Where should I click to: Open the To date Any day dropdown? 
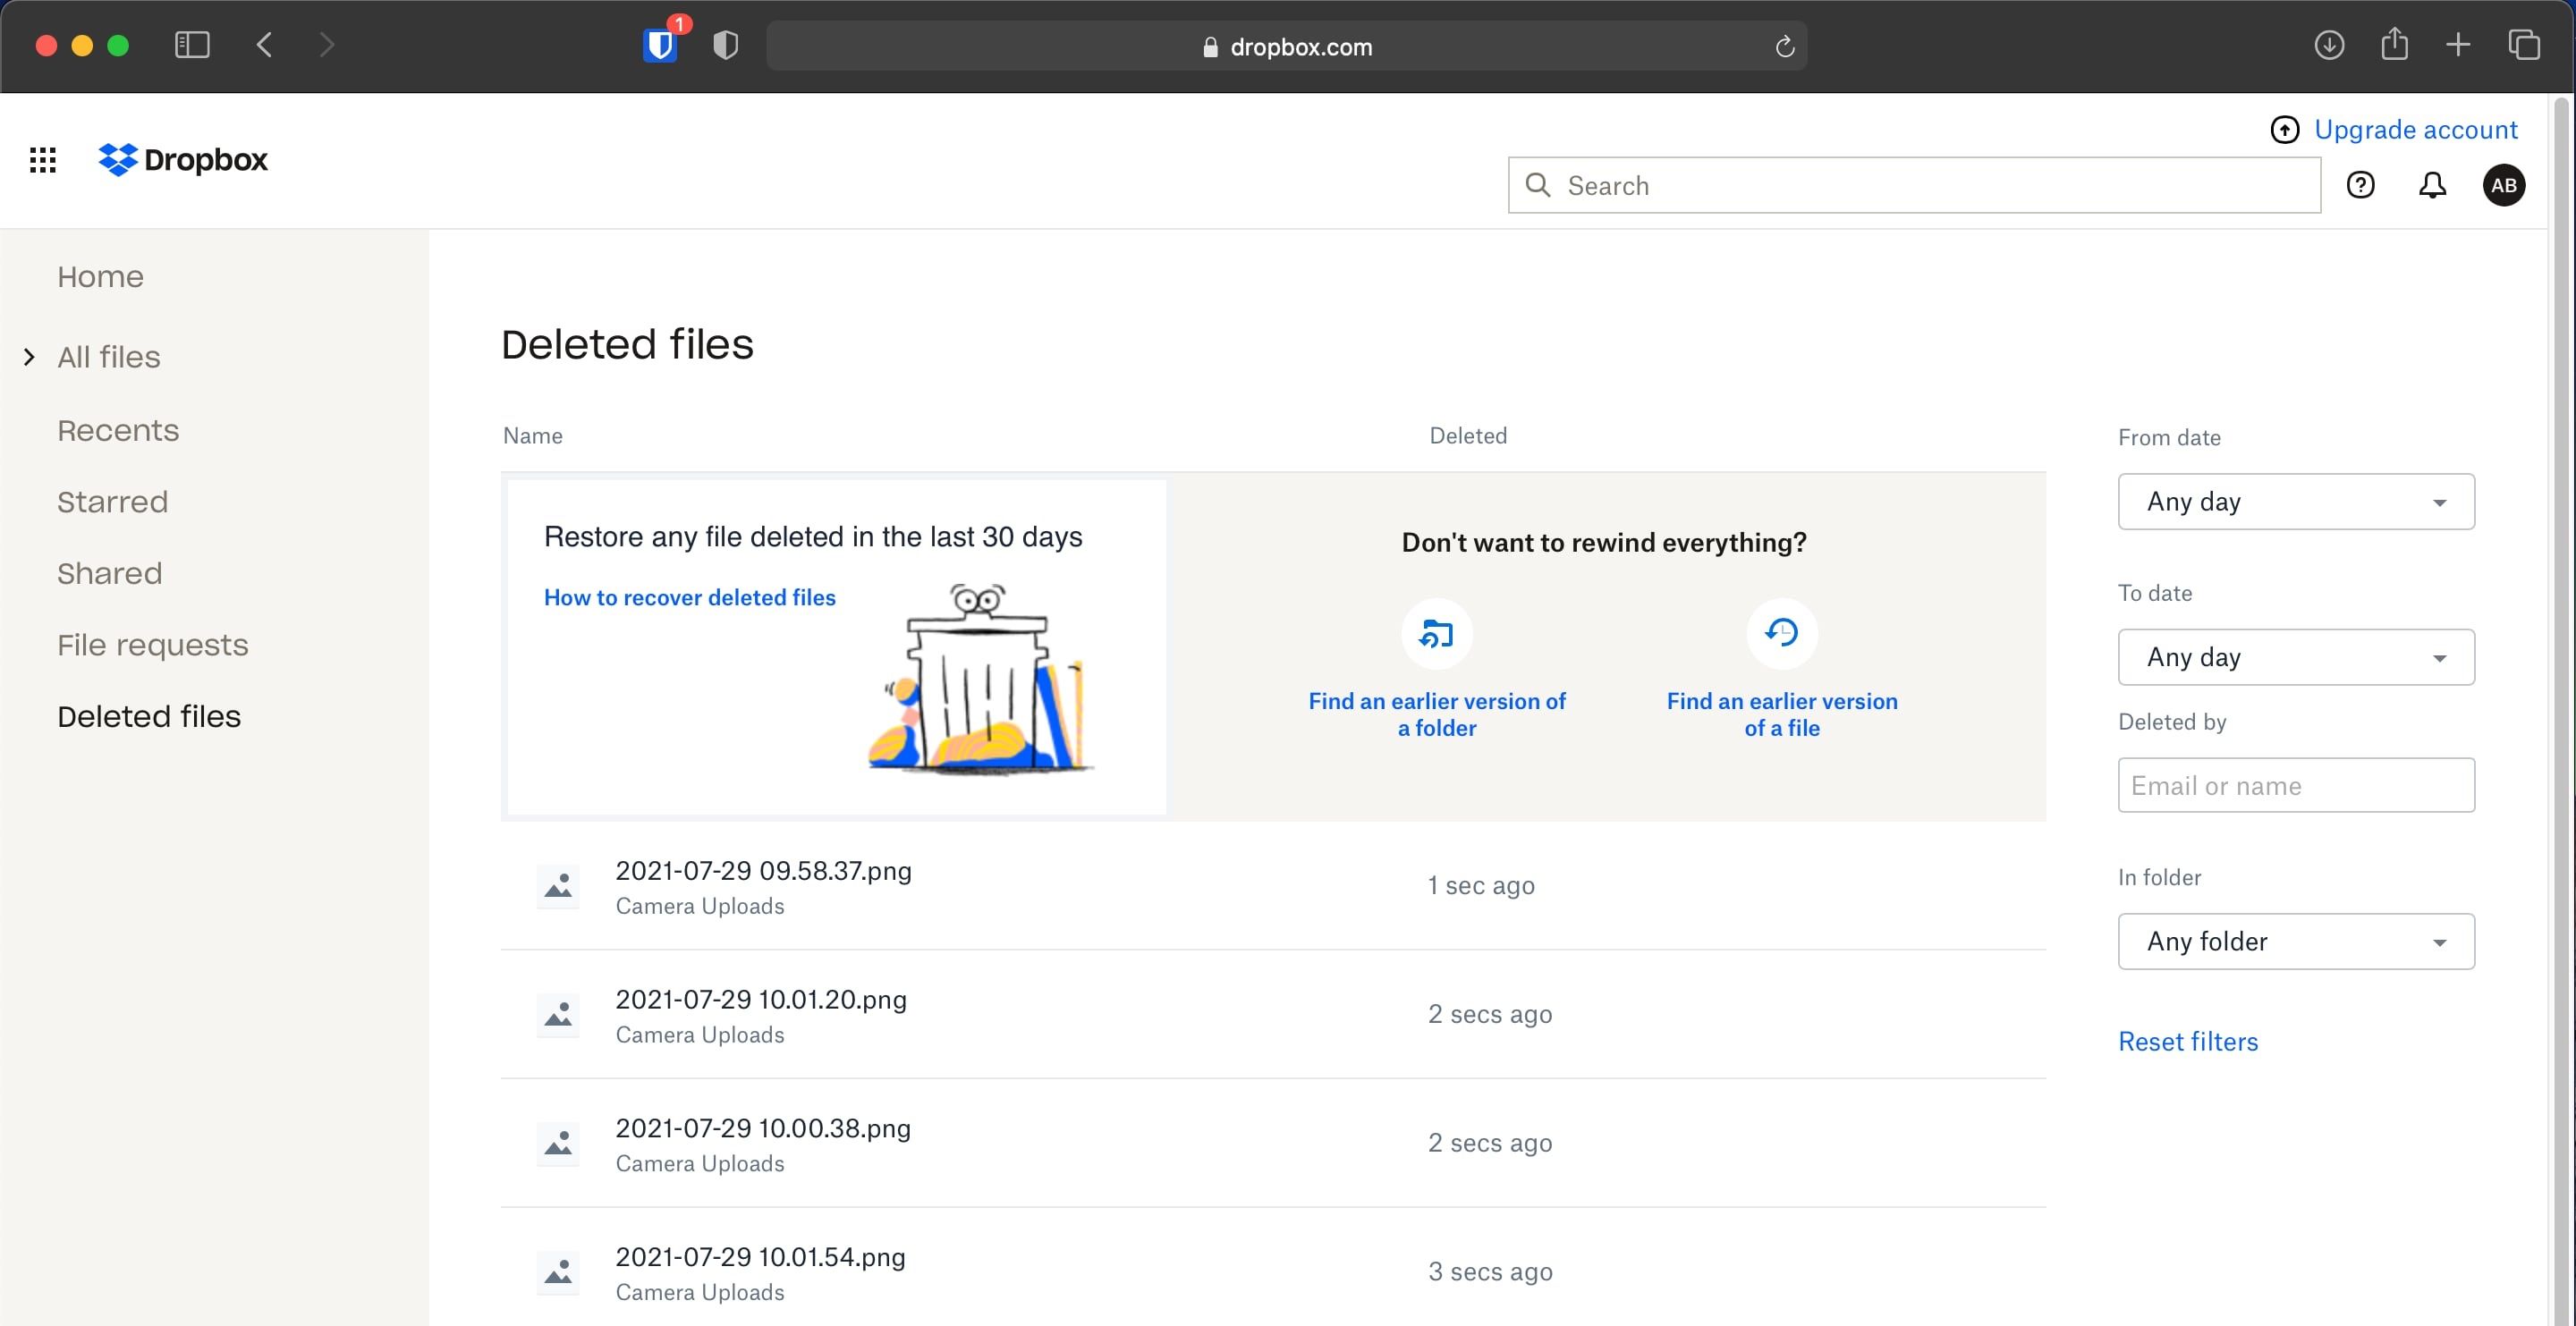(2295, 657)
